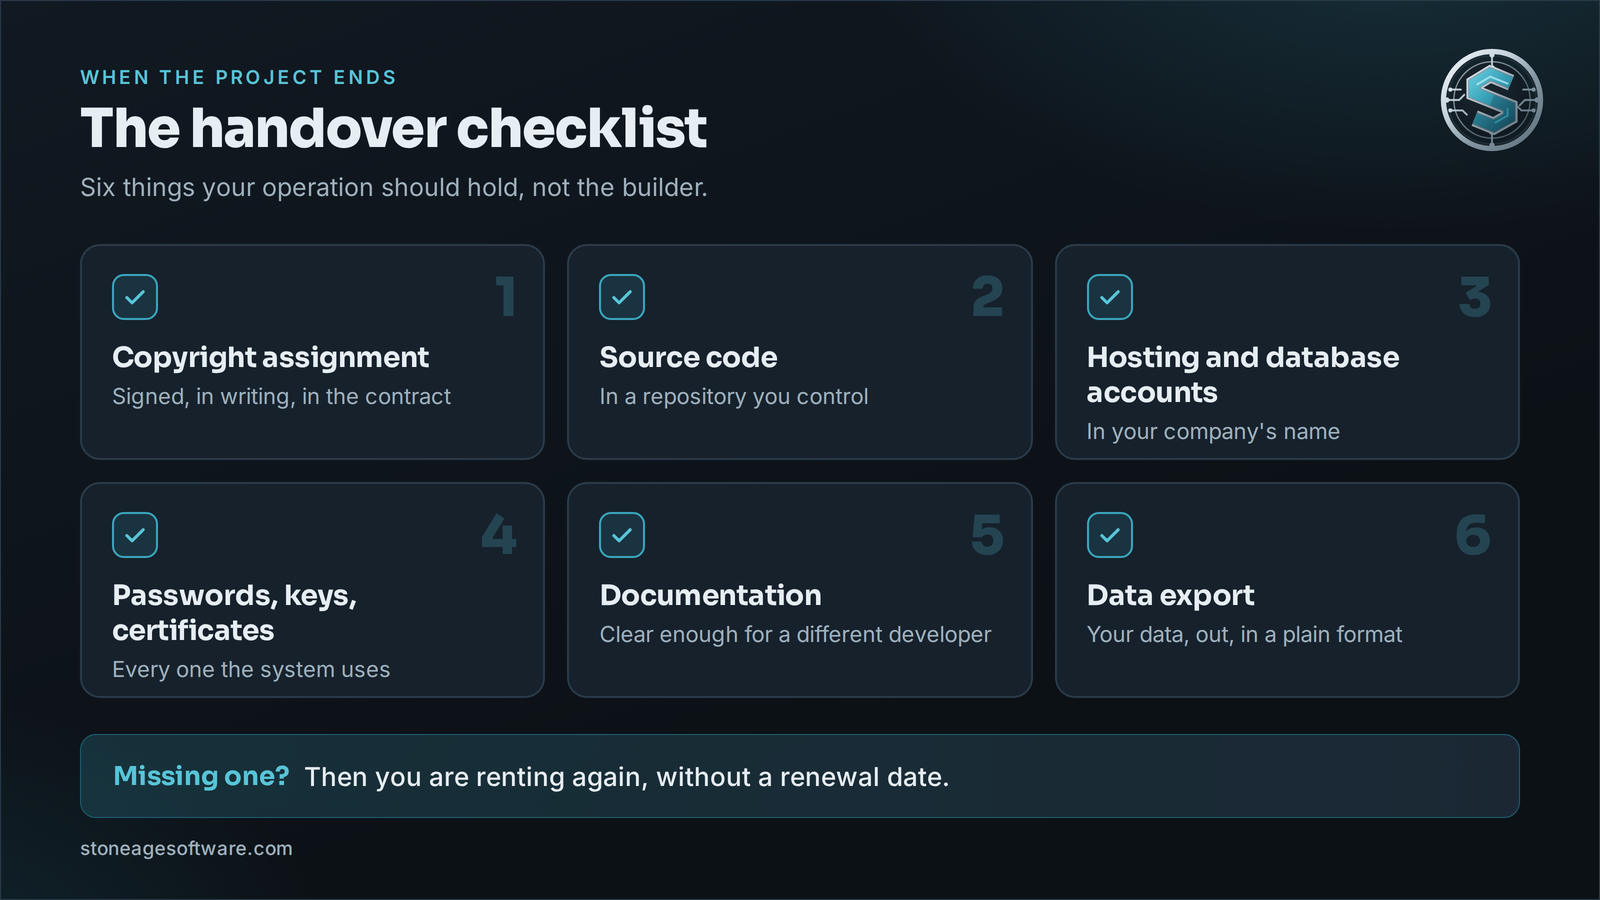Click the number 4 on Passwords card

pos(499,535)
